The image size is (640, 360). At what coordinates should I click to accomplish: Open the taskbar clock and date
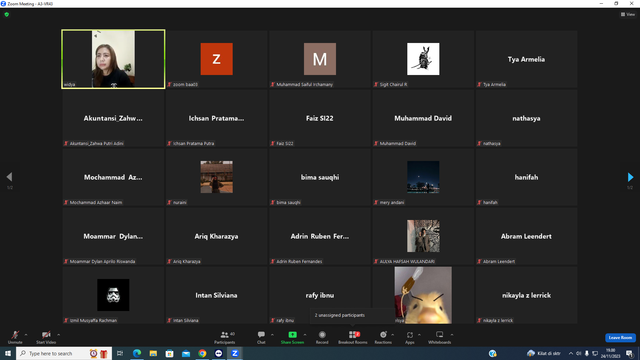click(611, 353)
